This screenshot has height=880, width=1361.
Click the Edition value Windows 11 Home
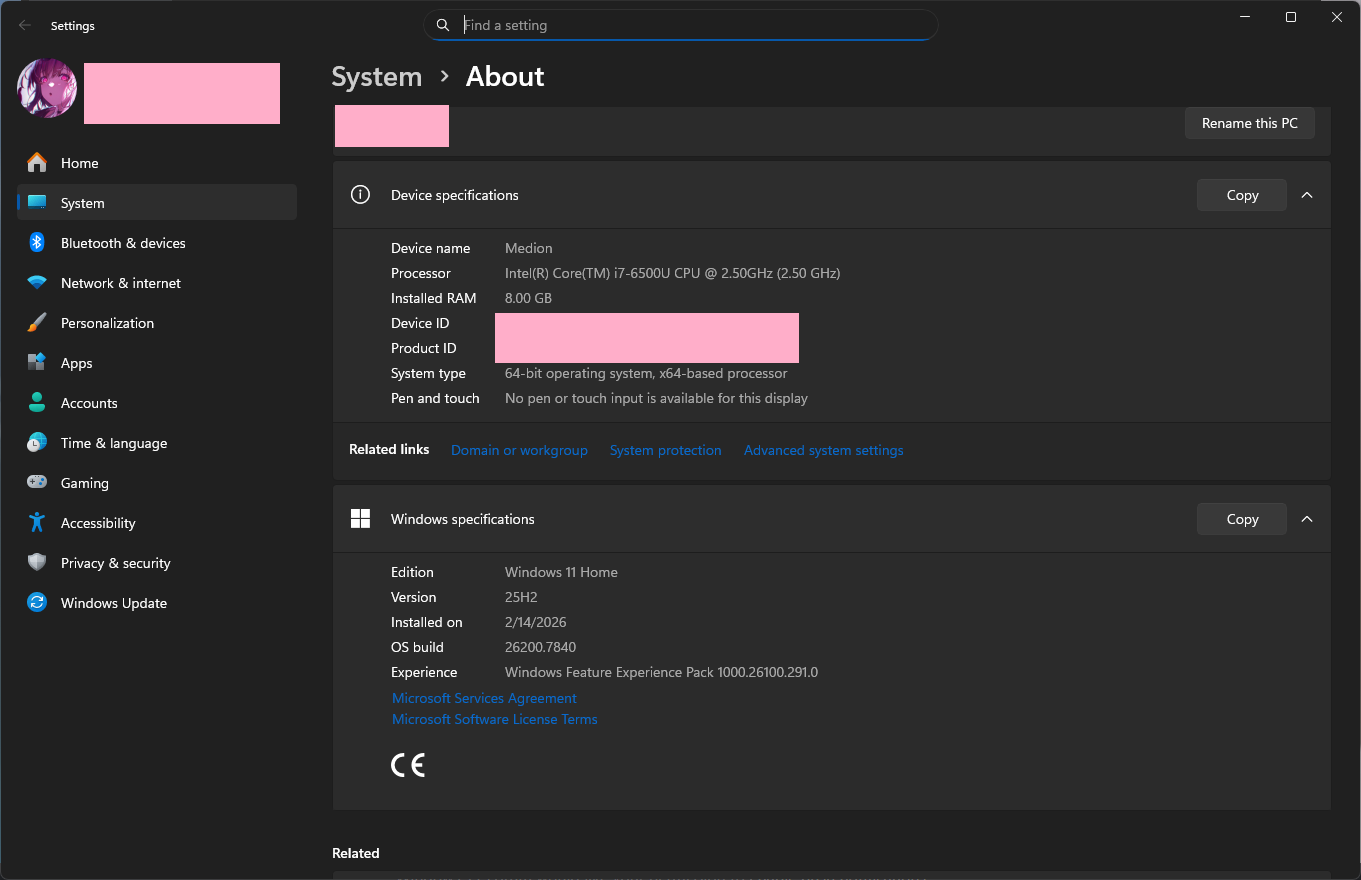coord(561,572)
